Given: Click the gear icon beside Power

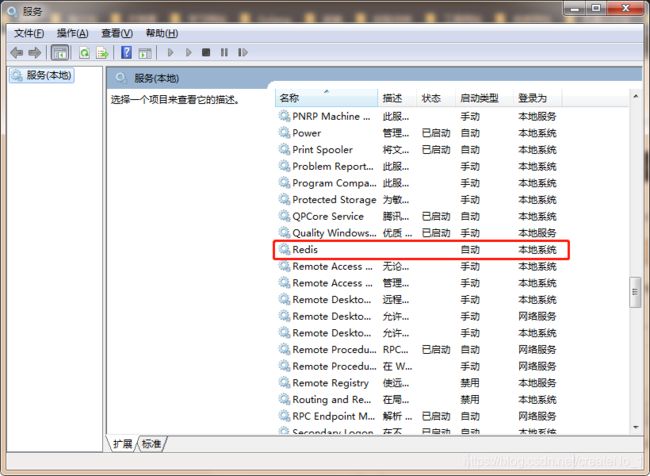Looking at the screenshot, I should (284, 133).
